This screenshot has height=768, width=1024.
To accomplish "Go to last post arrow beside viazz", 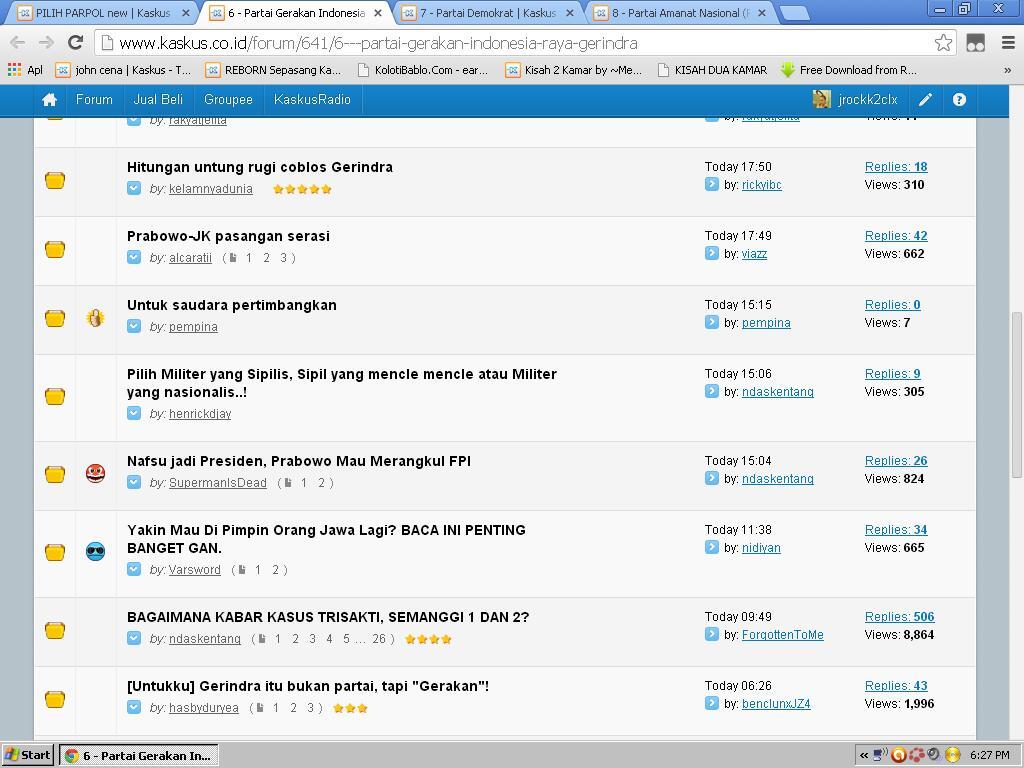I will (x=712, y=253).
